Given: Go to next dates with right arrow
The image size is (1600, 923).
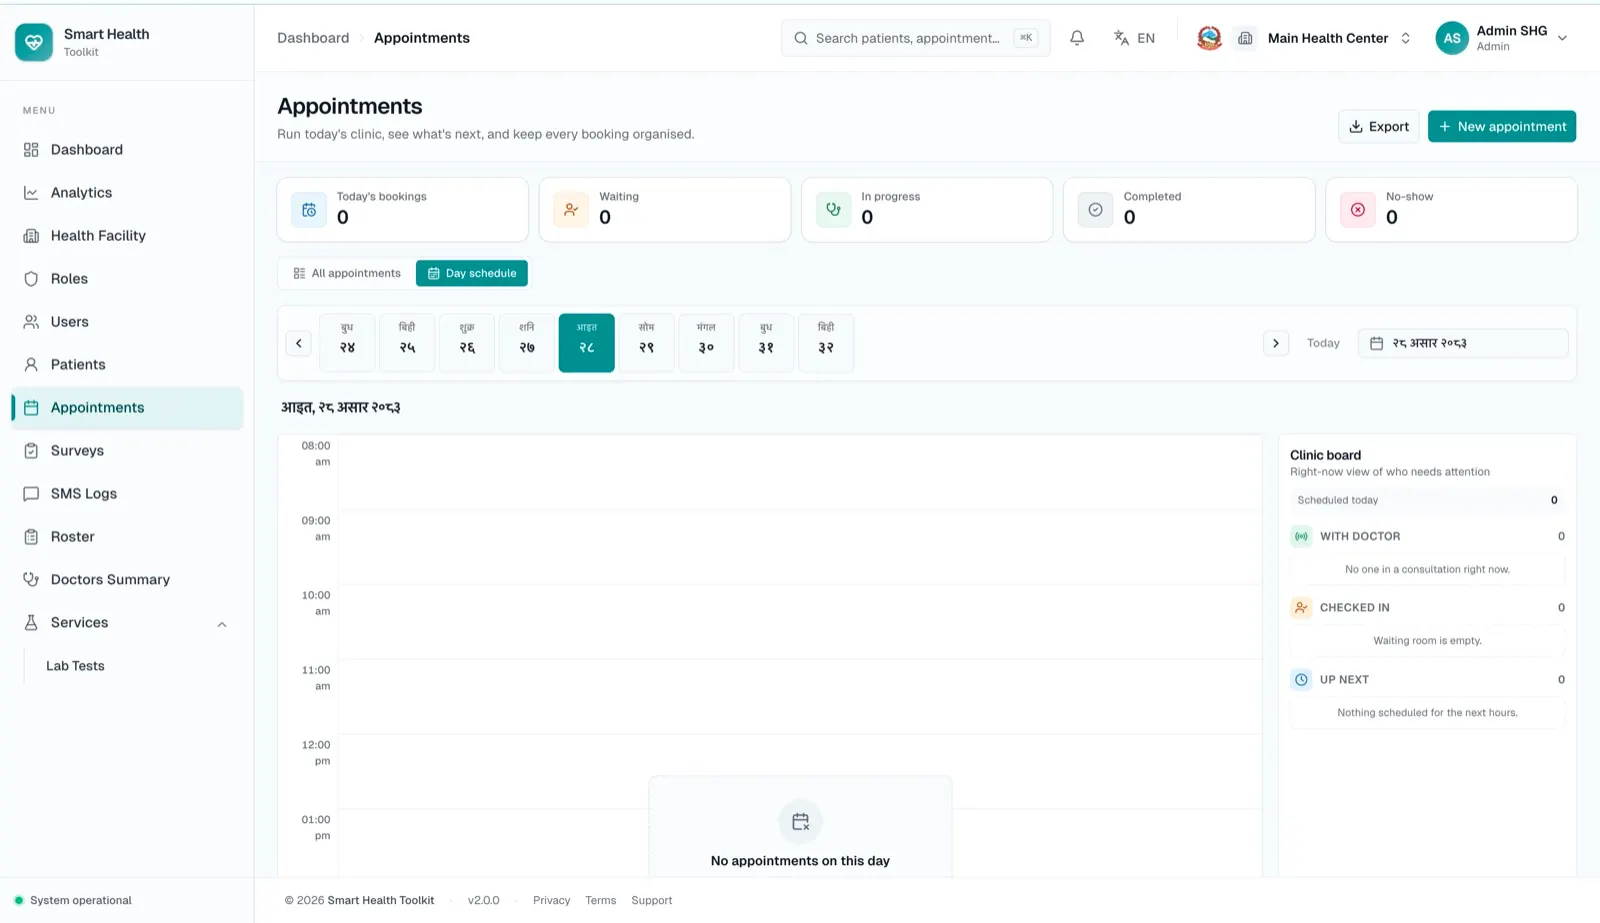Looking at the screenshot, I should [x=1275, y=343].
